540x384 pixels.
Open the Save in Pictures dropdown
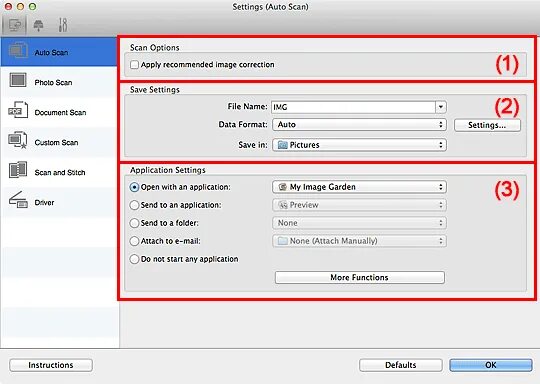(x=359, y=145)
